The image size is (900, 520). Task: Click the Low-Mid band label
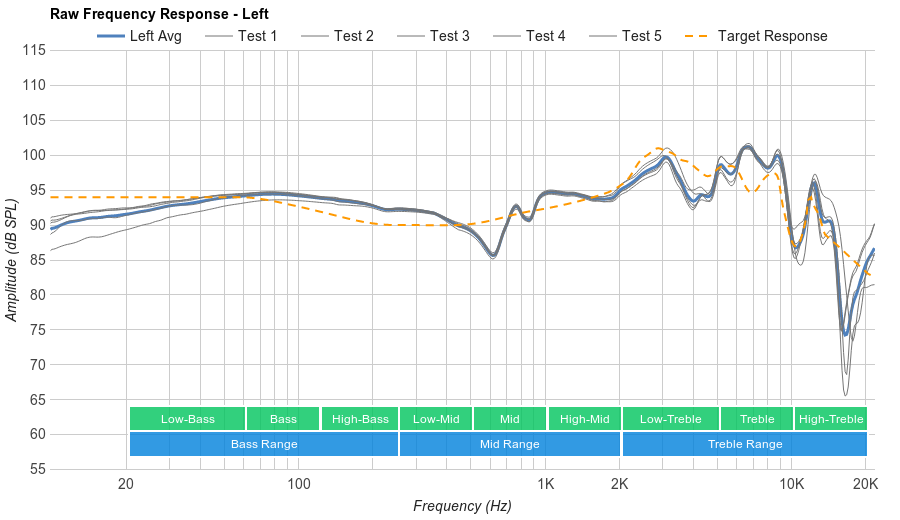[x=436, y=419]
